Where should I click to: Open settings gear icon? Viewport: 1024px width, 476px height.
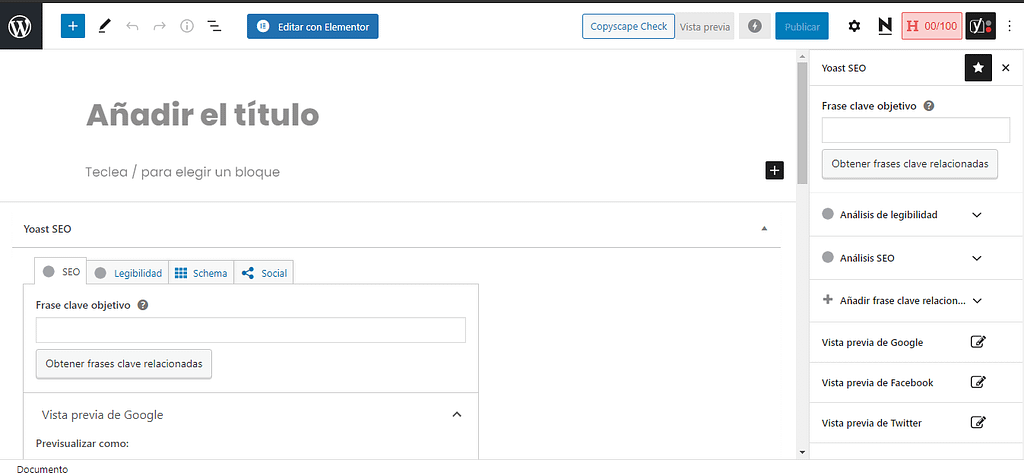click(854, 26)
